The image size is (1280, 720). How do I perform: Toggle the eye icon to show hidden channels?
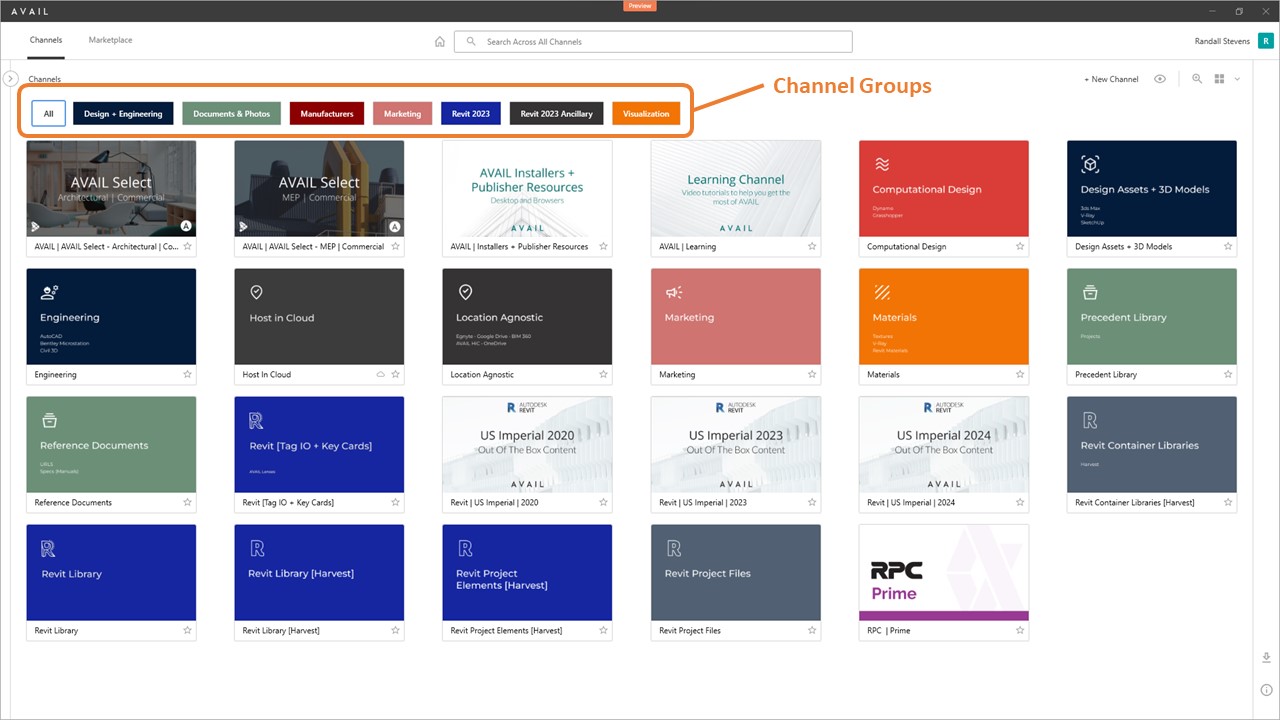click(1160, 79)
